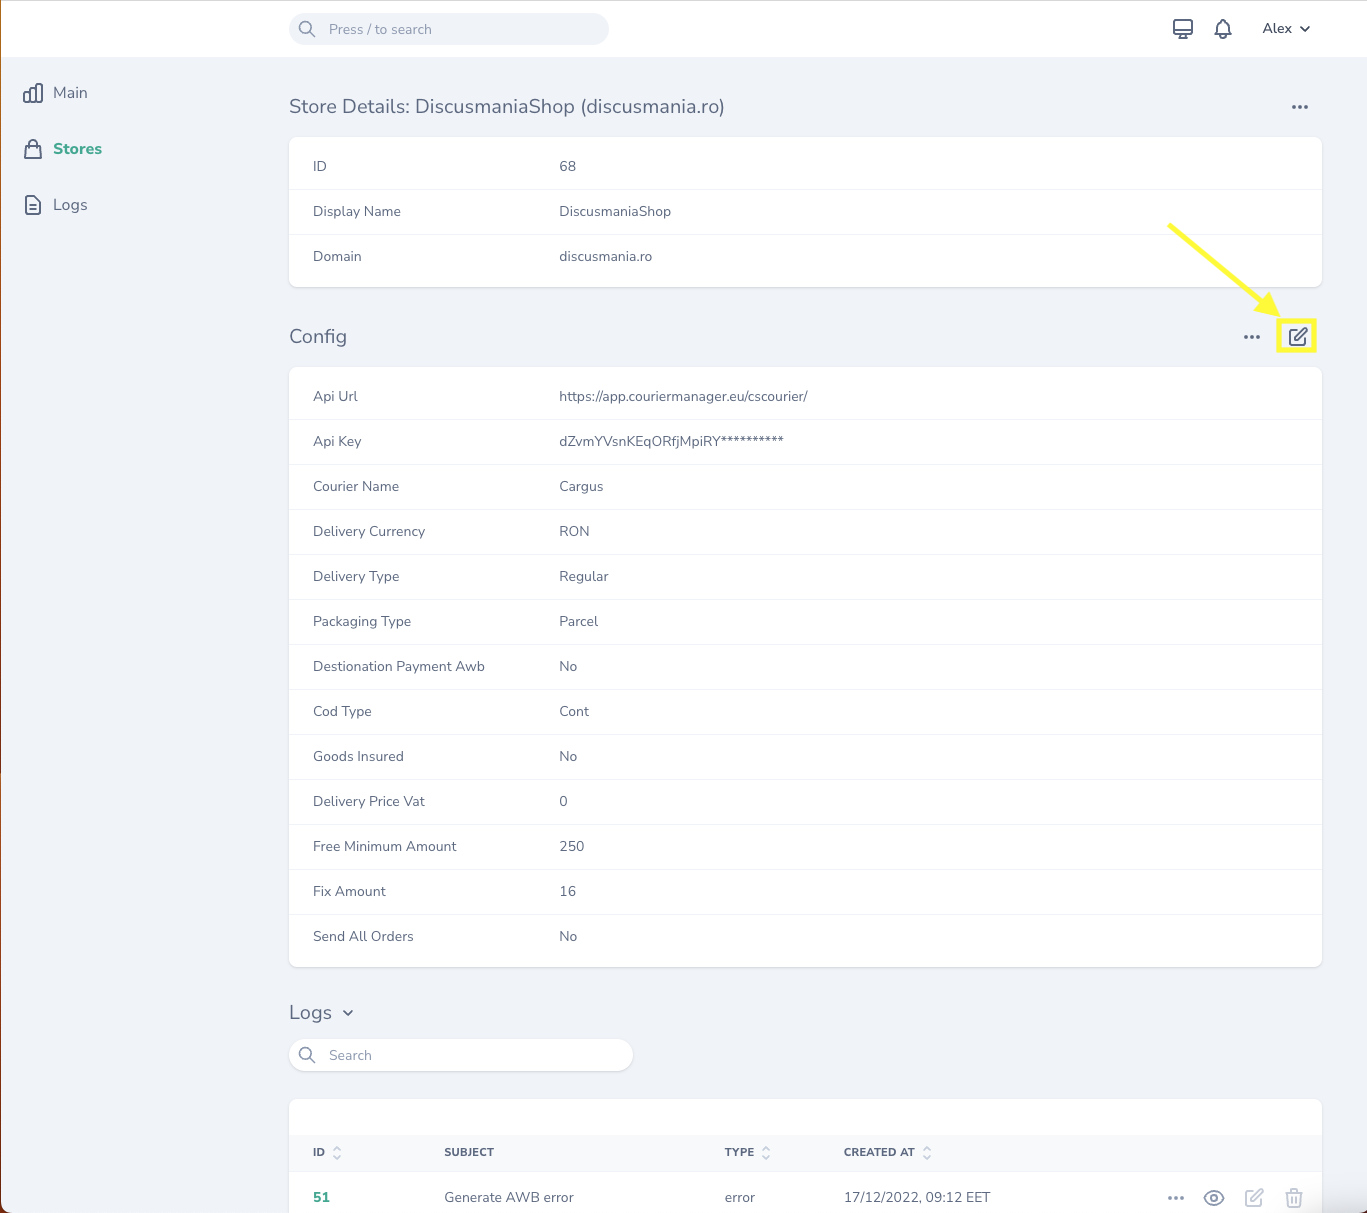The image size is (1367, 1213).
Task: Sort logs by CREATED AT column
Action: [x=888, y=1152]
